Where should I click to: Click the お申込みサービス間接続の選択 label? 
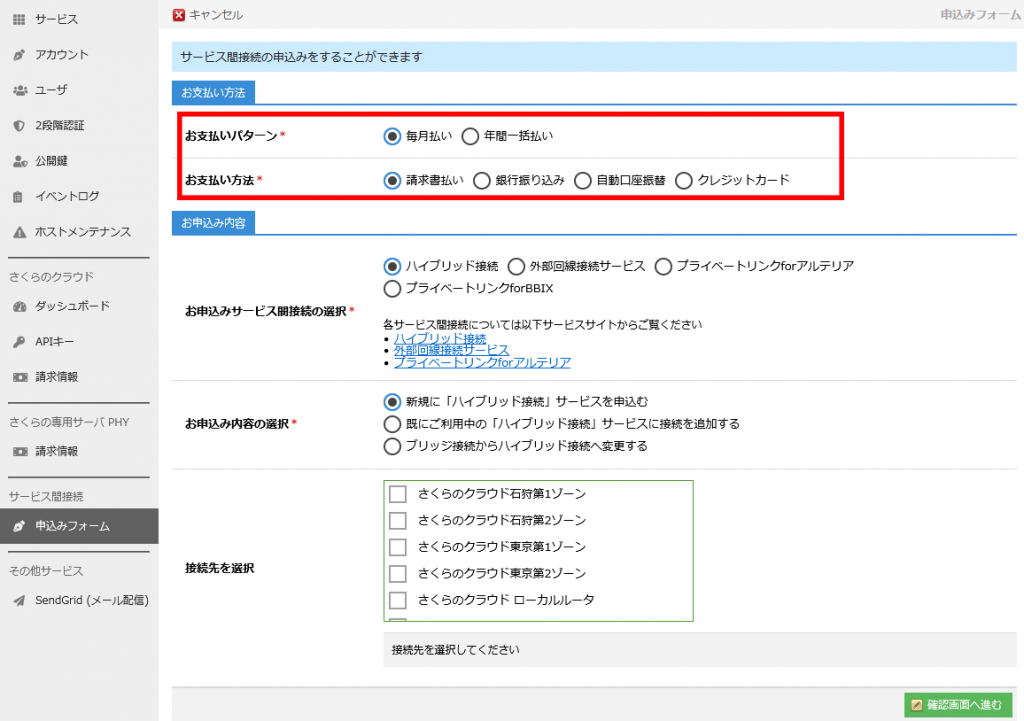[266, 312]
